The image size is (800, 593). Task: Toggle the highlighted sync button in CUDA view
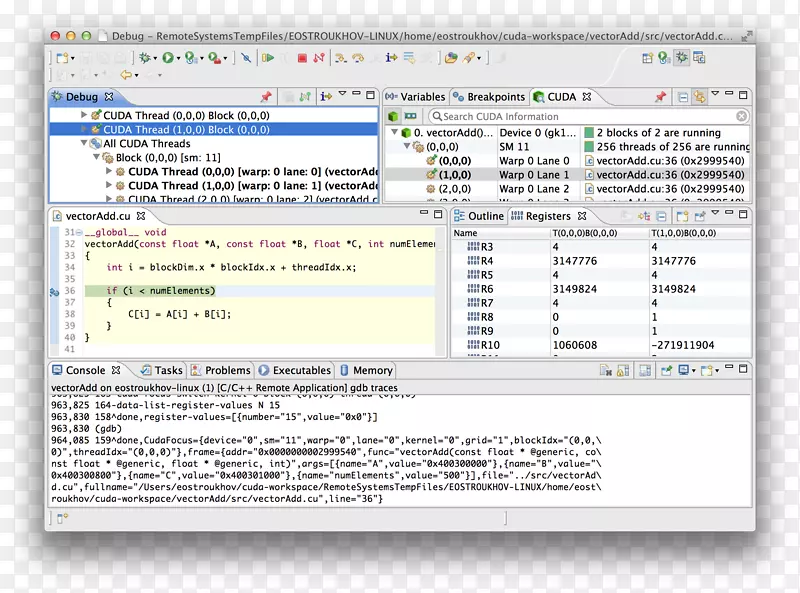699,97
